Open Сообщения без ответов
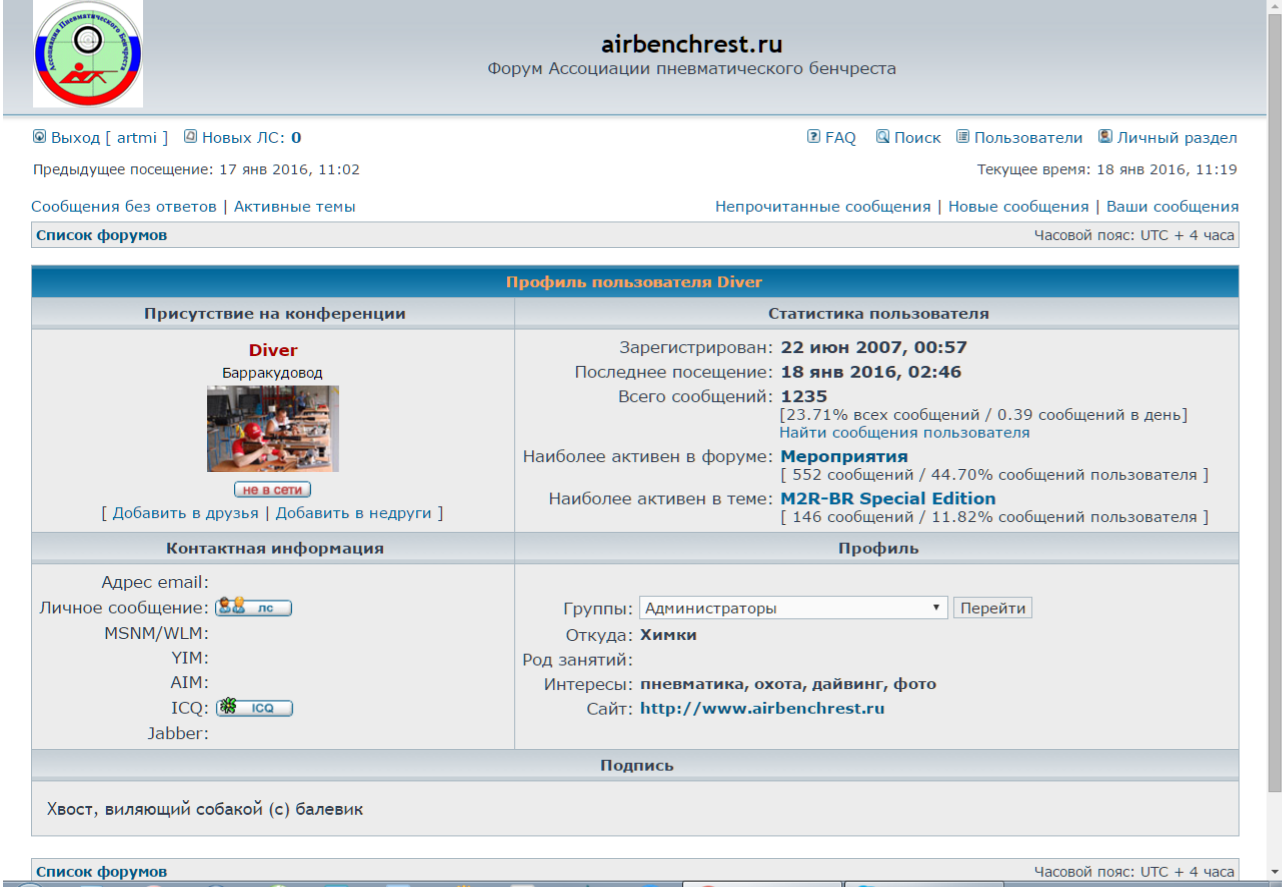The width and height of the screenshot is (1282, 887). pos(124,207)
